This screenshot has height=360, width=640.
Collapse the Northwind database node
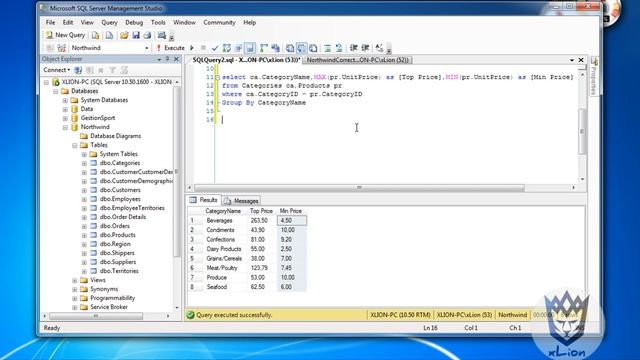(x=65, y=127)
